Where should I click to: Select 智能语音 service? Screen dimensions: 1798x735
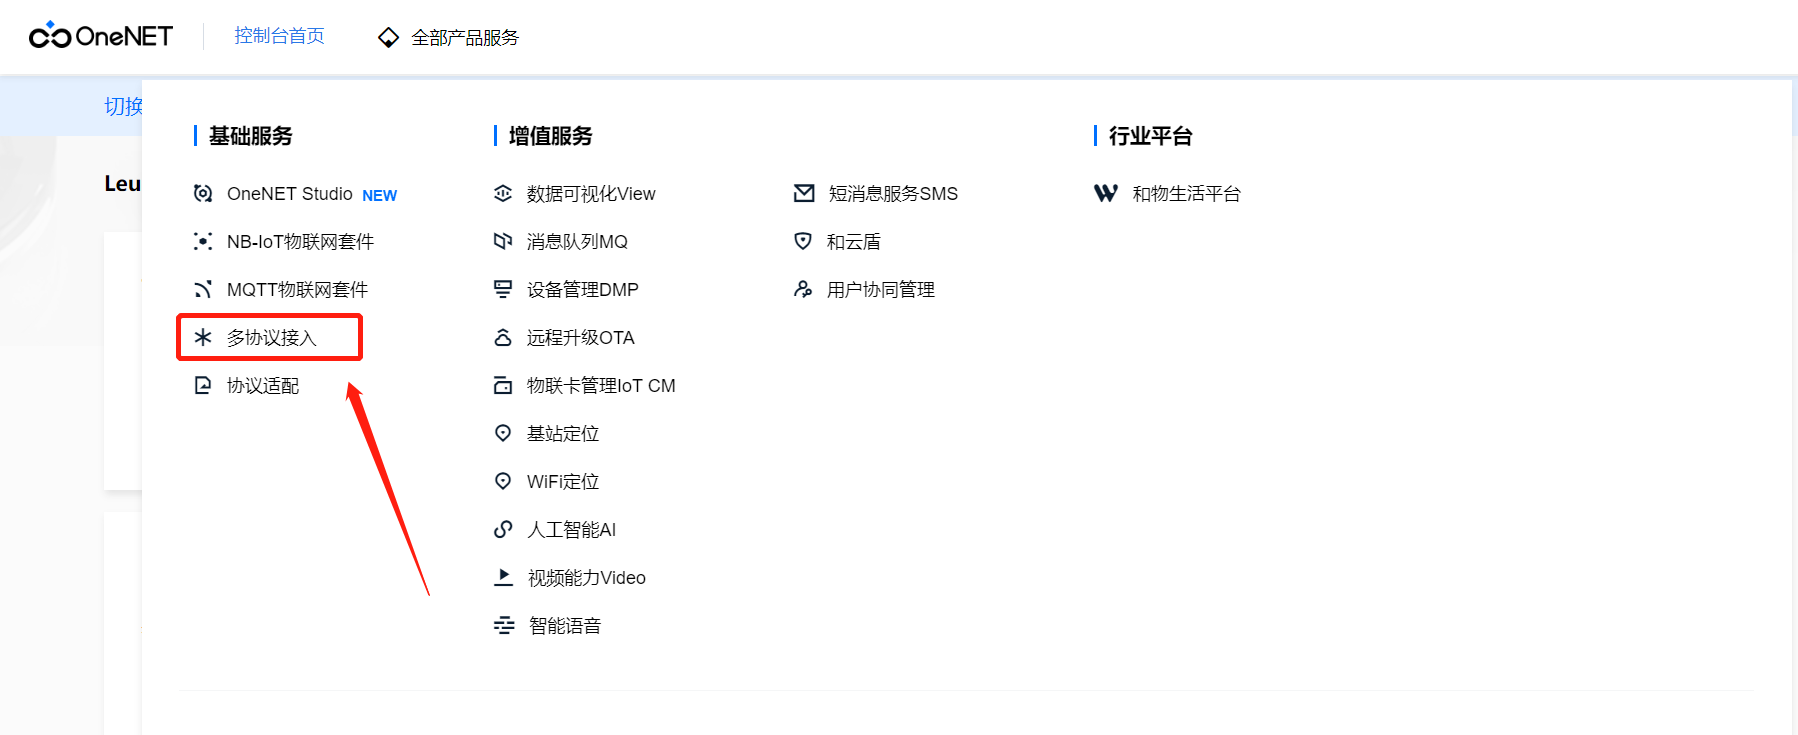565,626
